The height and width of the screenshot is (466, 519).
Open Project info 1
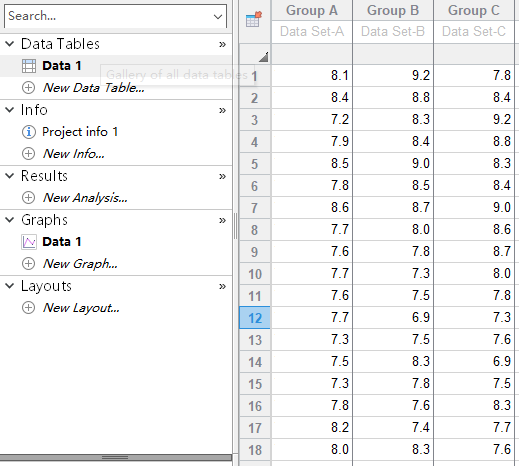(80, 132)
